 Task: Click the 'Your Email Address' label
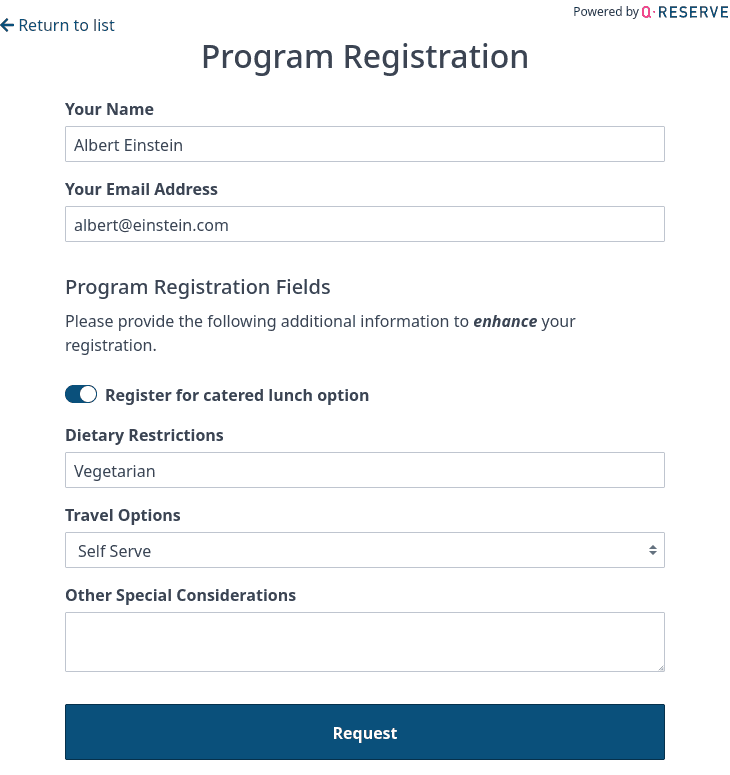click(141, 189)
